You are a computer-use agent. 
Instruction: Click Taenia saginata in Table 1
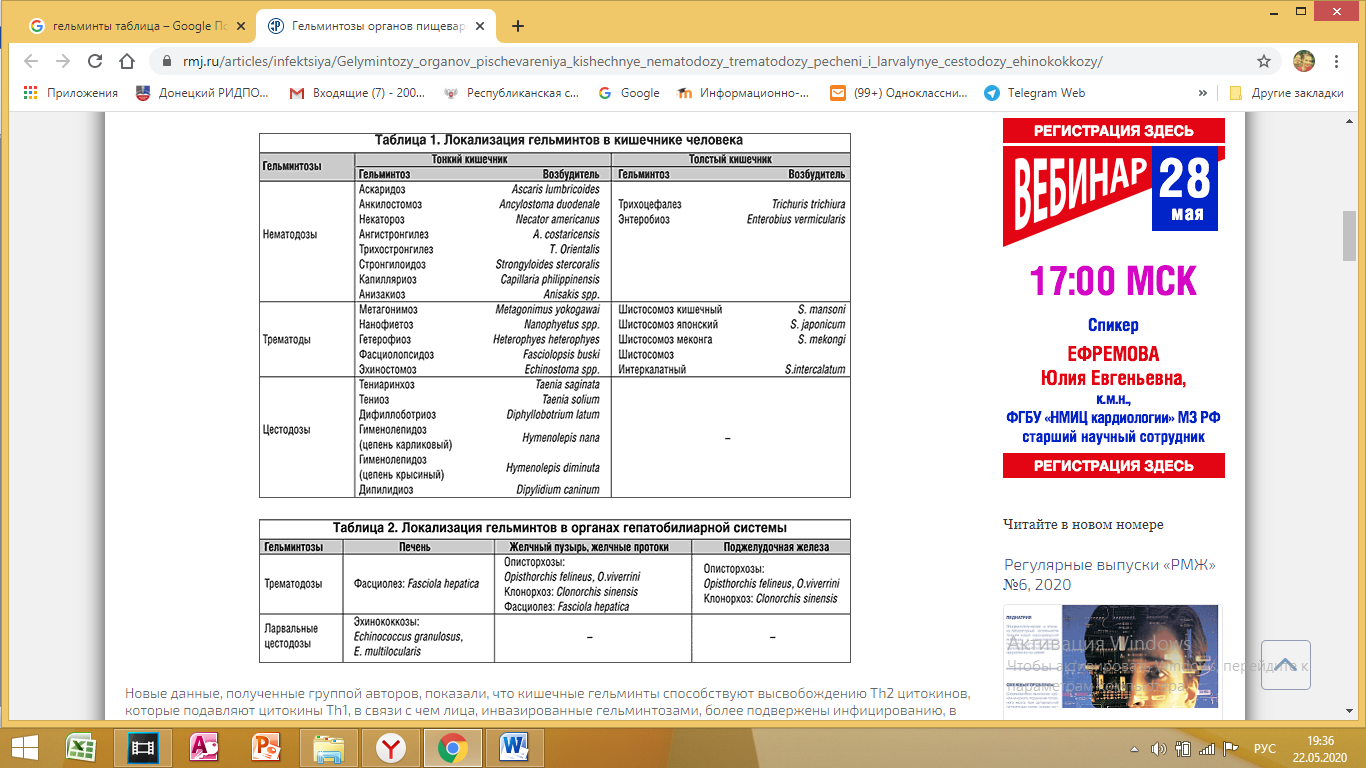[567, 384]
